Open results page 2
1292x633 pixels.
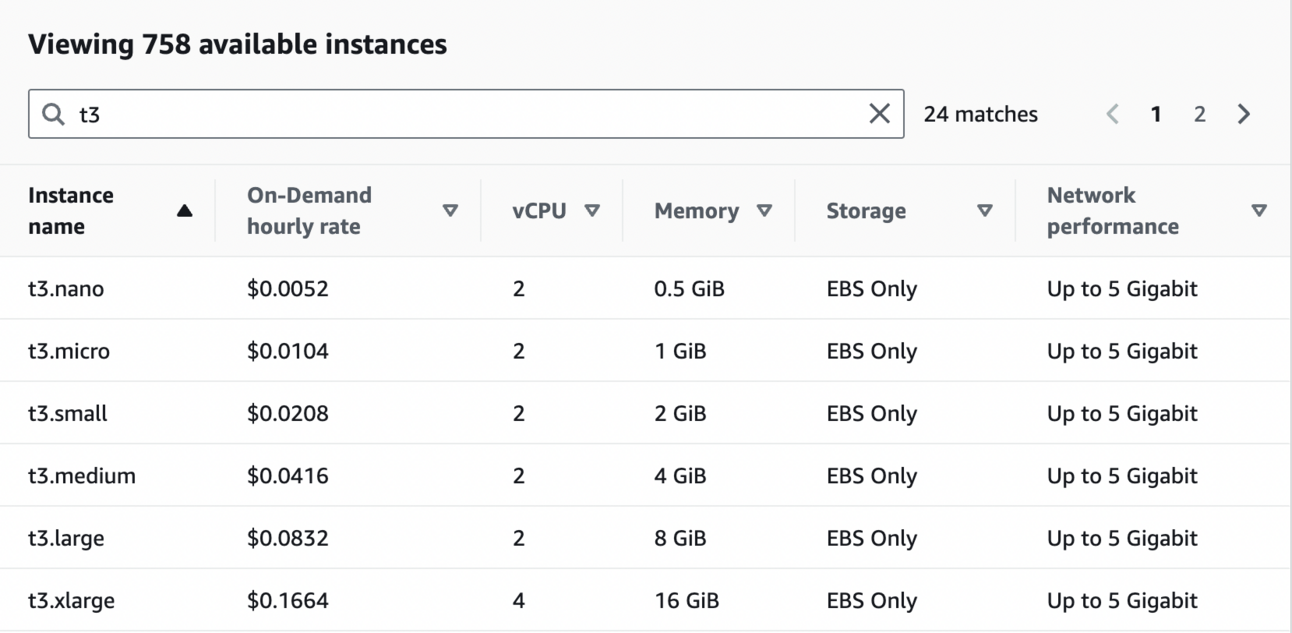(1199, 114)
